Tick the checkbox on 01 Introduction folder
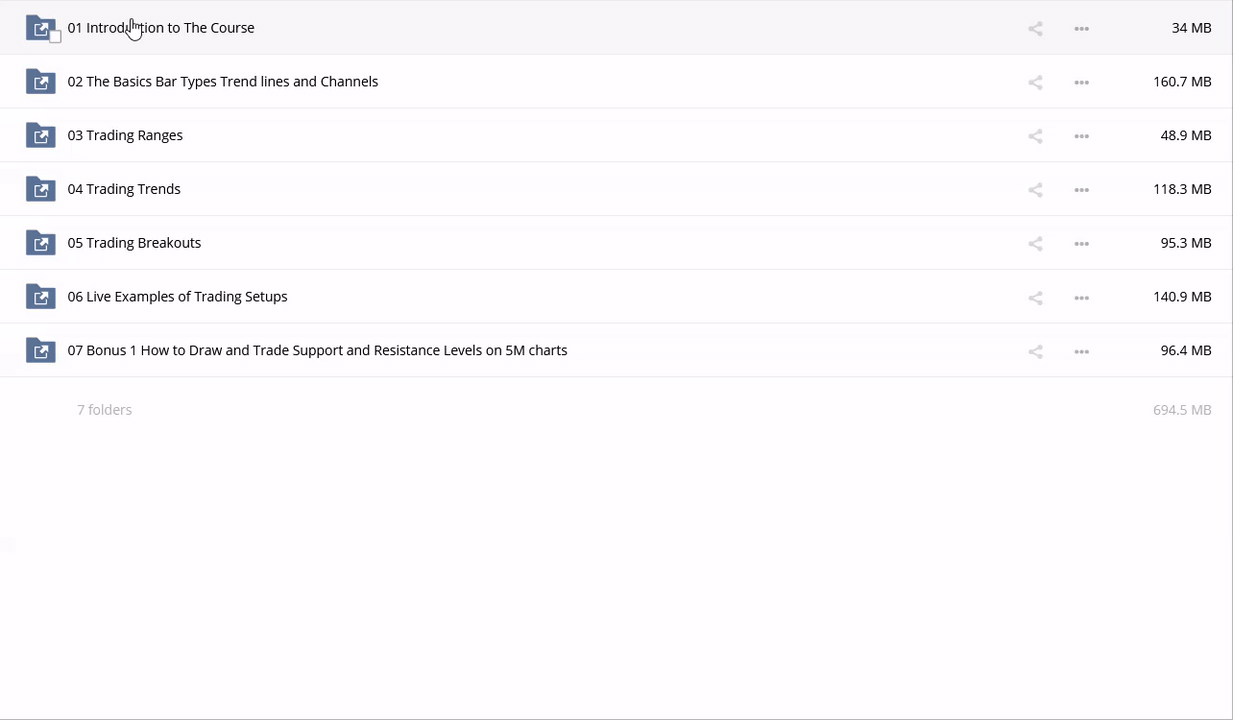Image resolution: width=1233 pixels, height=720 pixels. tap(55, 37)
